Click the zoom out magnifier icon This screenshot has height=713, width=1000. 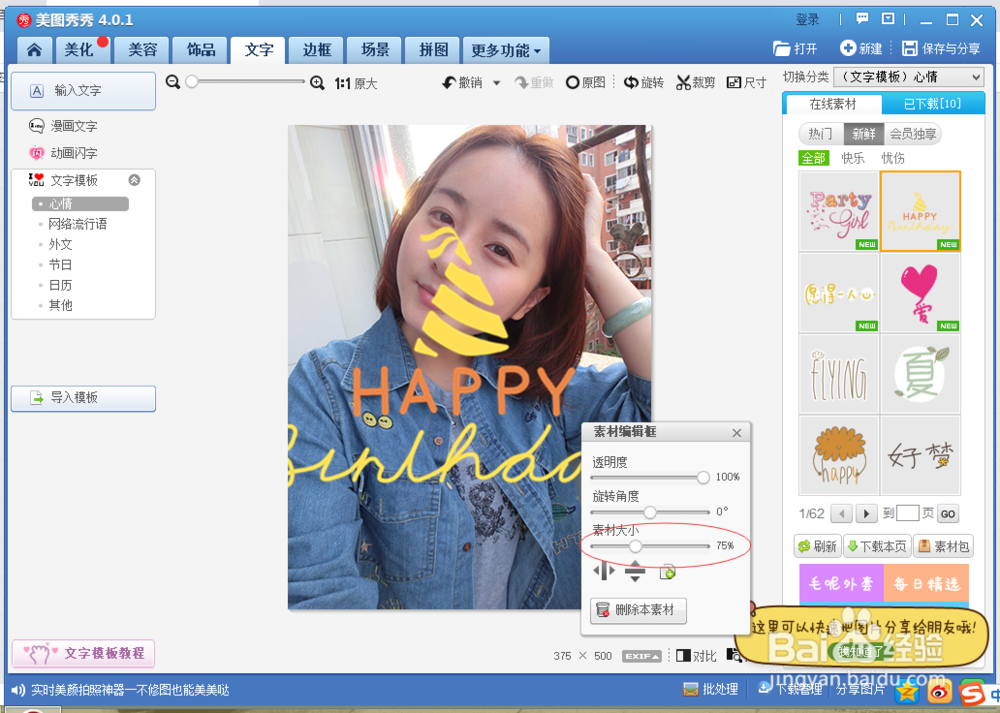click(173, 82)
